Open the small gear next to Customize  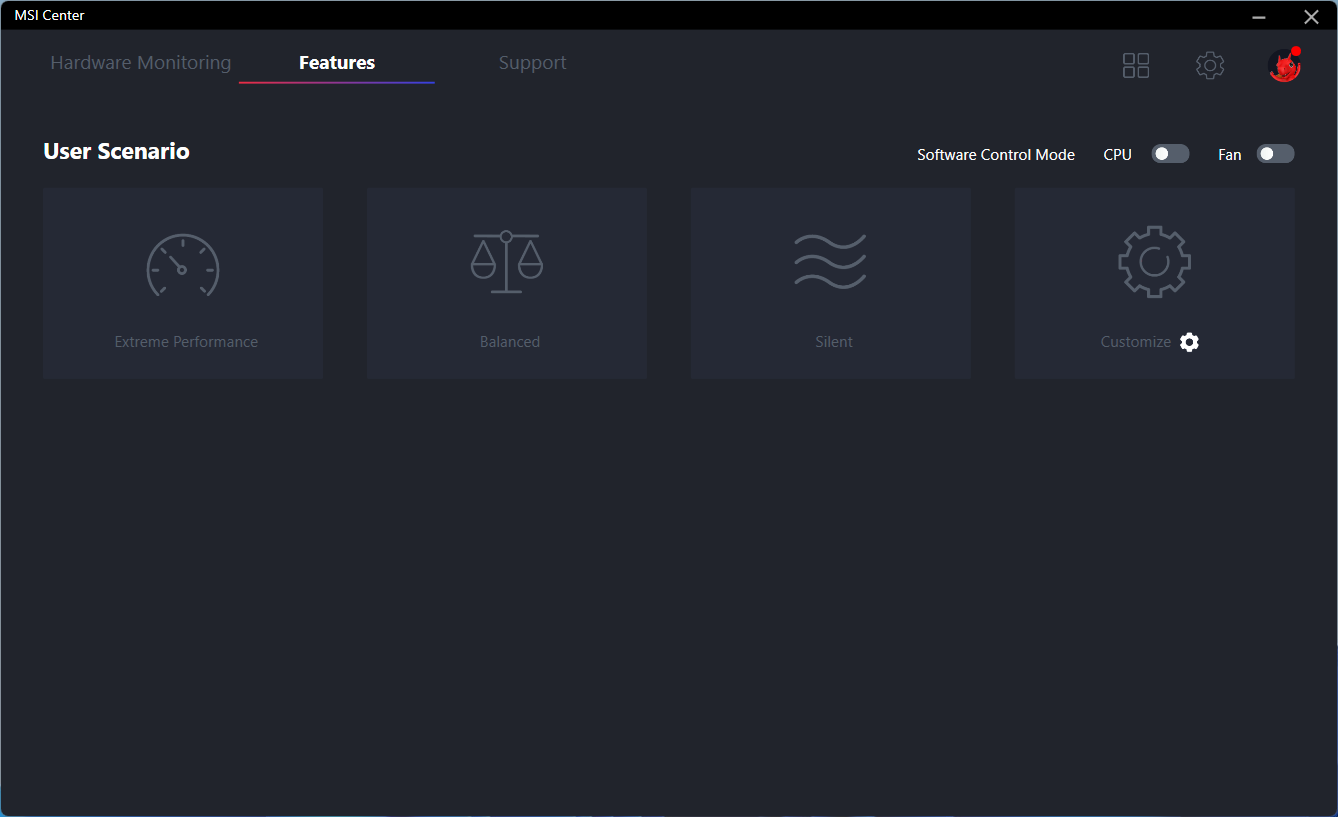[x=1189, y=342]
